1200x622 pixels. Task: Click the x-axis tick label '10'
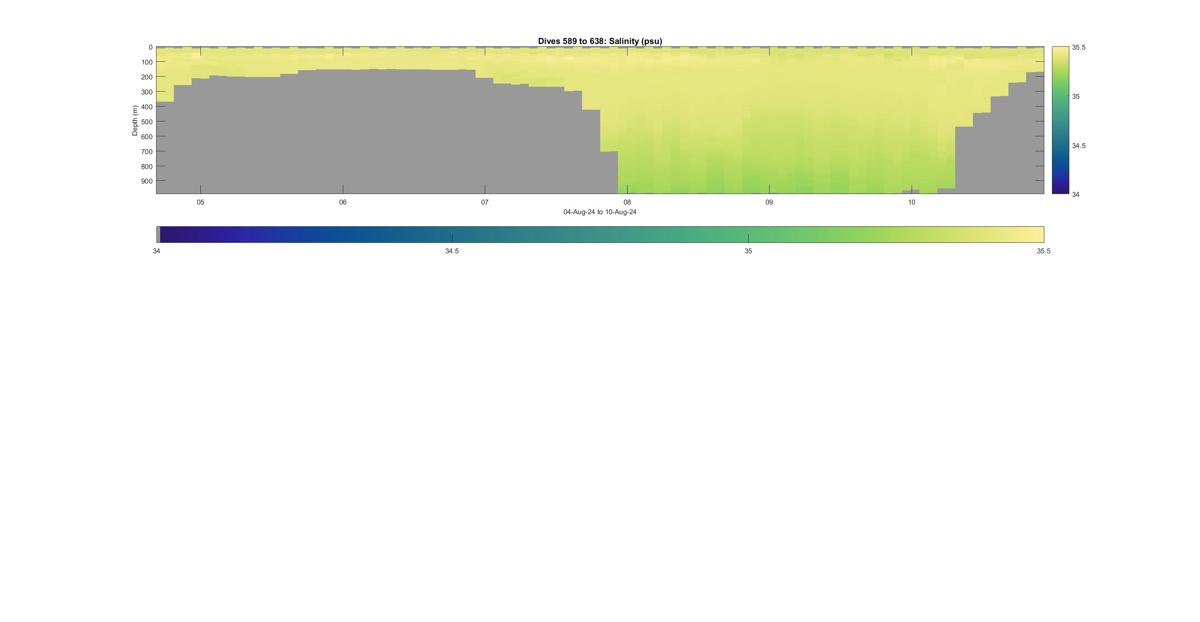[912, 202]
